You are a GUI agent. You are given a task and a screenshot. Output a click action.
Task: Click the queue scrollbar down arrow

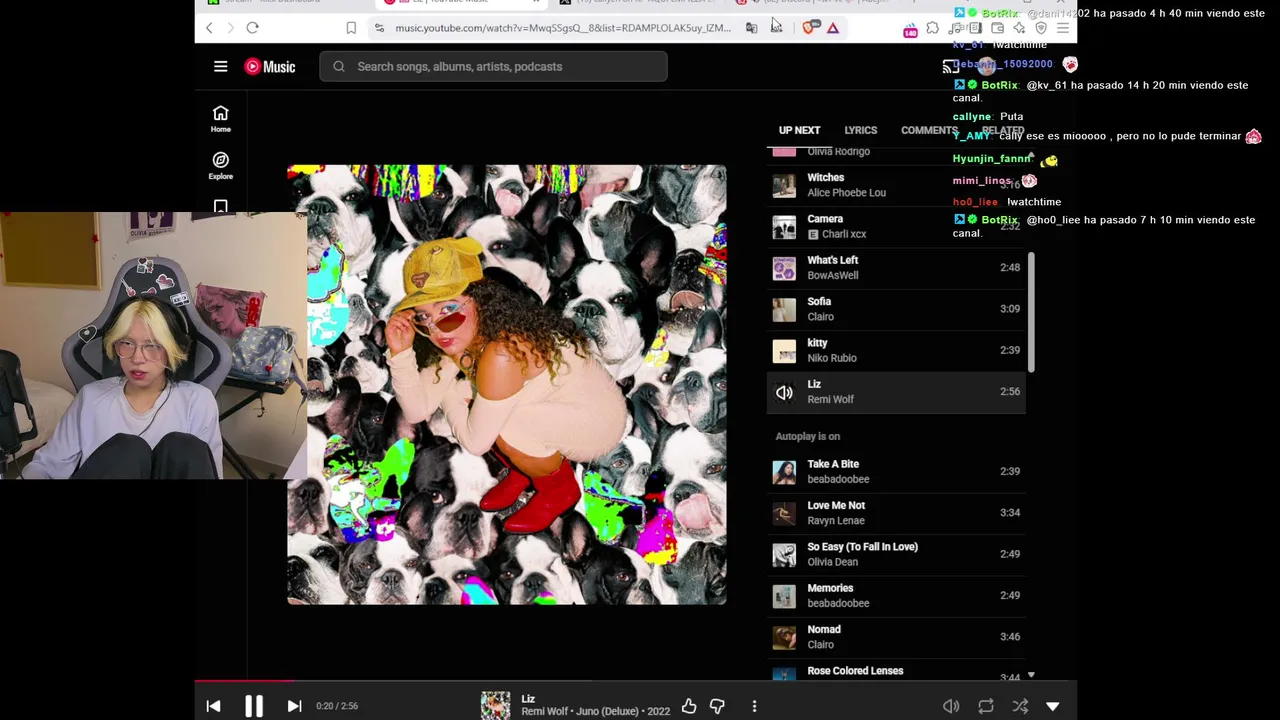1031,677
